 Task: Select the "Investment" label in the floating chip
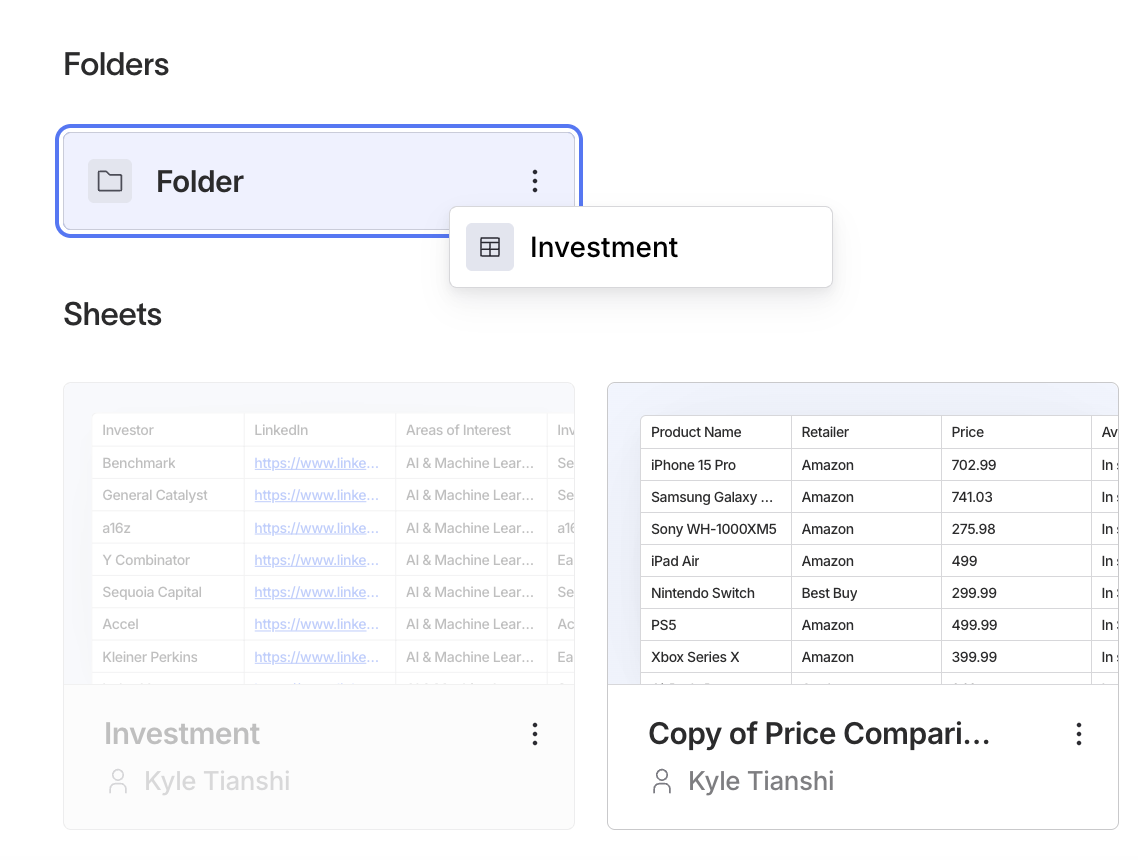604,247
